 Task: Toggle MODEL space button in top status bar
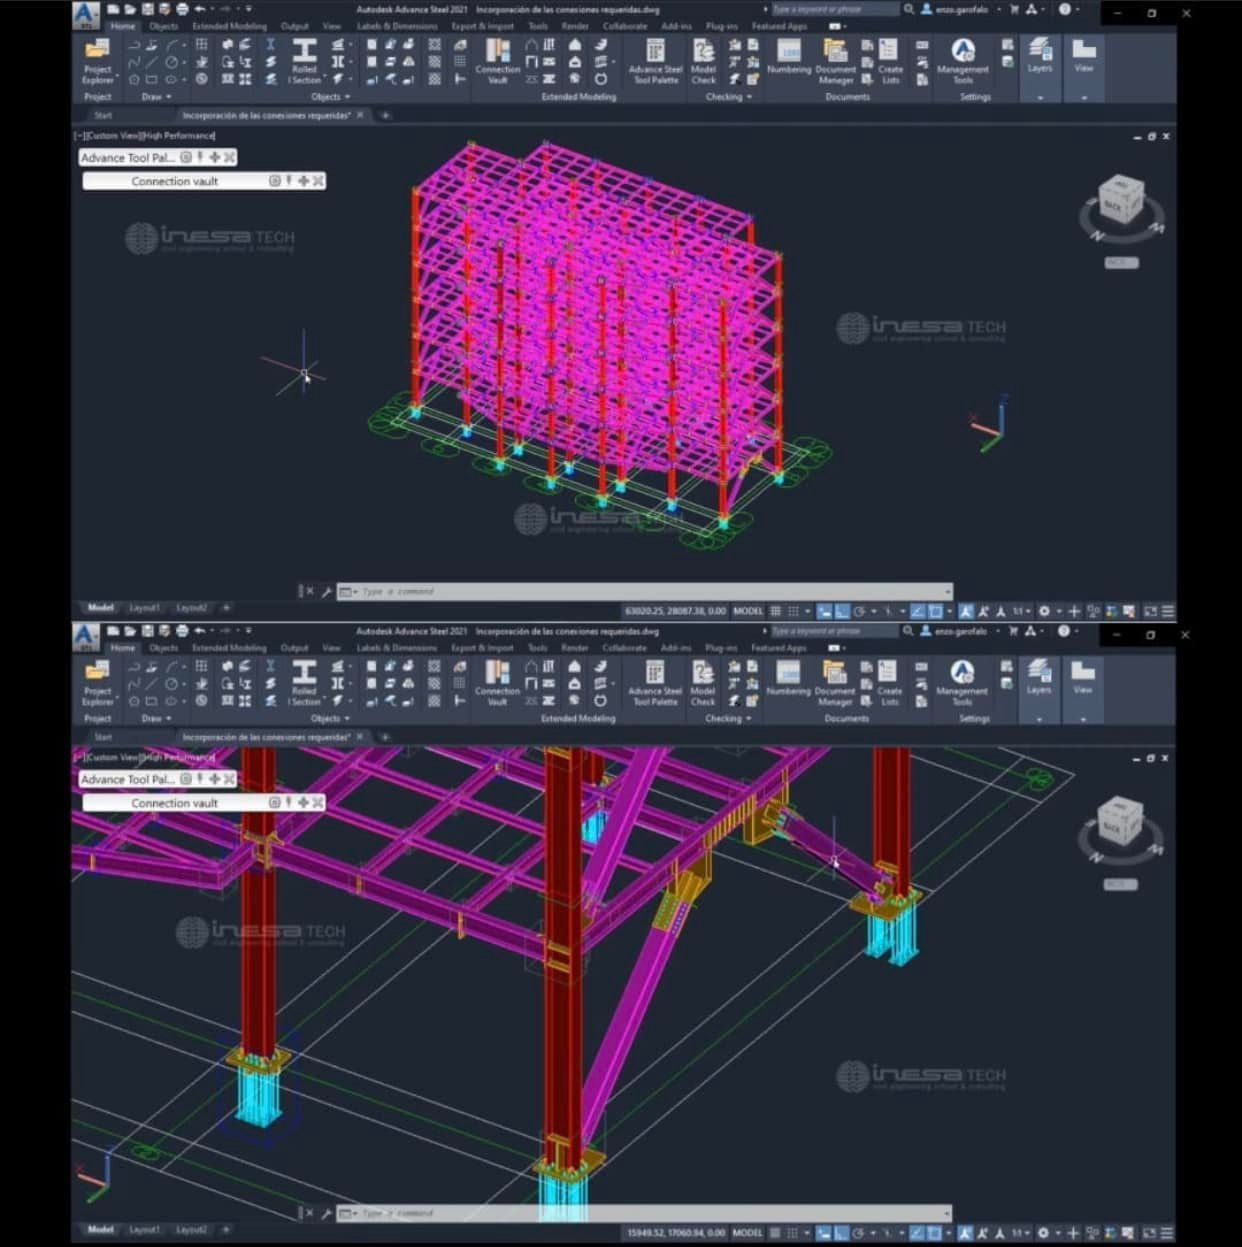tap(748, 610)
